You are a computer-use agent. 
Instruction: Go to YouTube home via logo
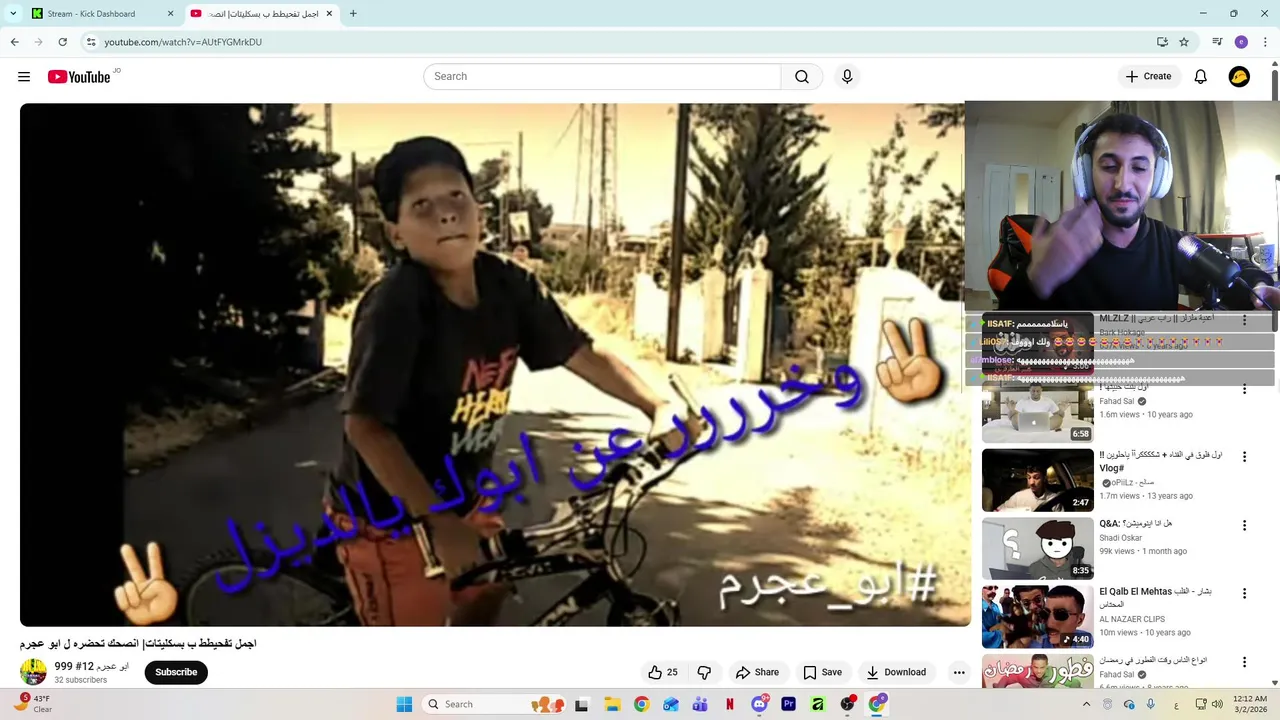(x=79, y=77)
